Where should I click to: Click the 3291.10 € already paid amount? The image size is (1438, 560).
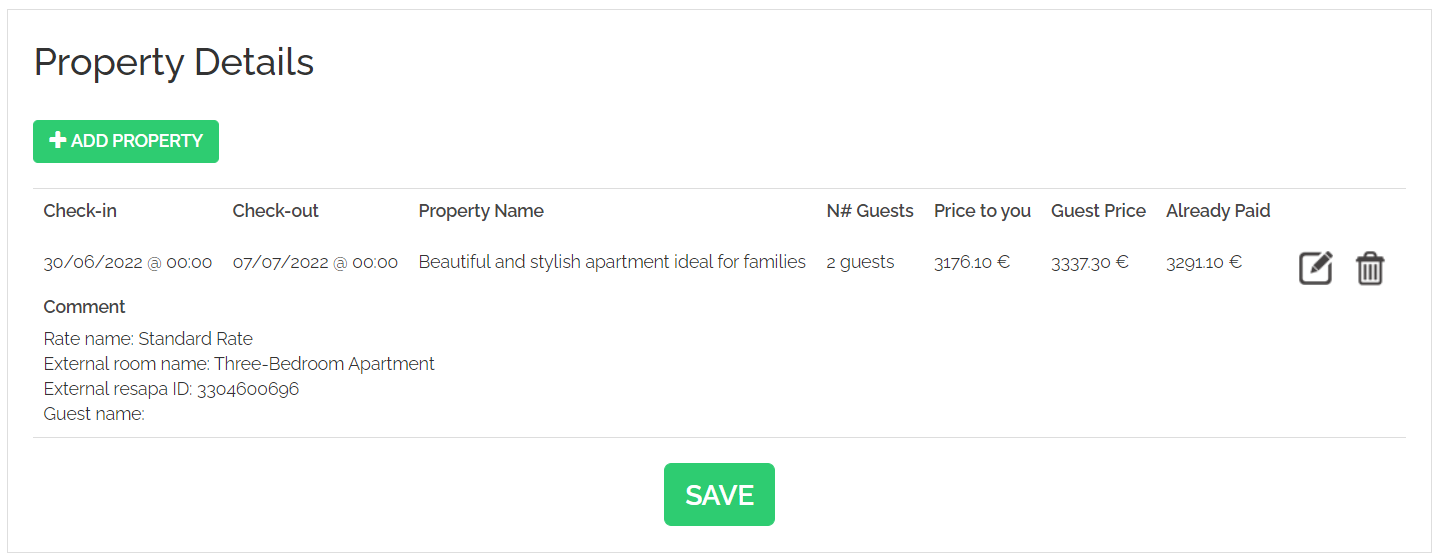tap(1204, 262)
